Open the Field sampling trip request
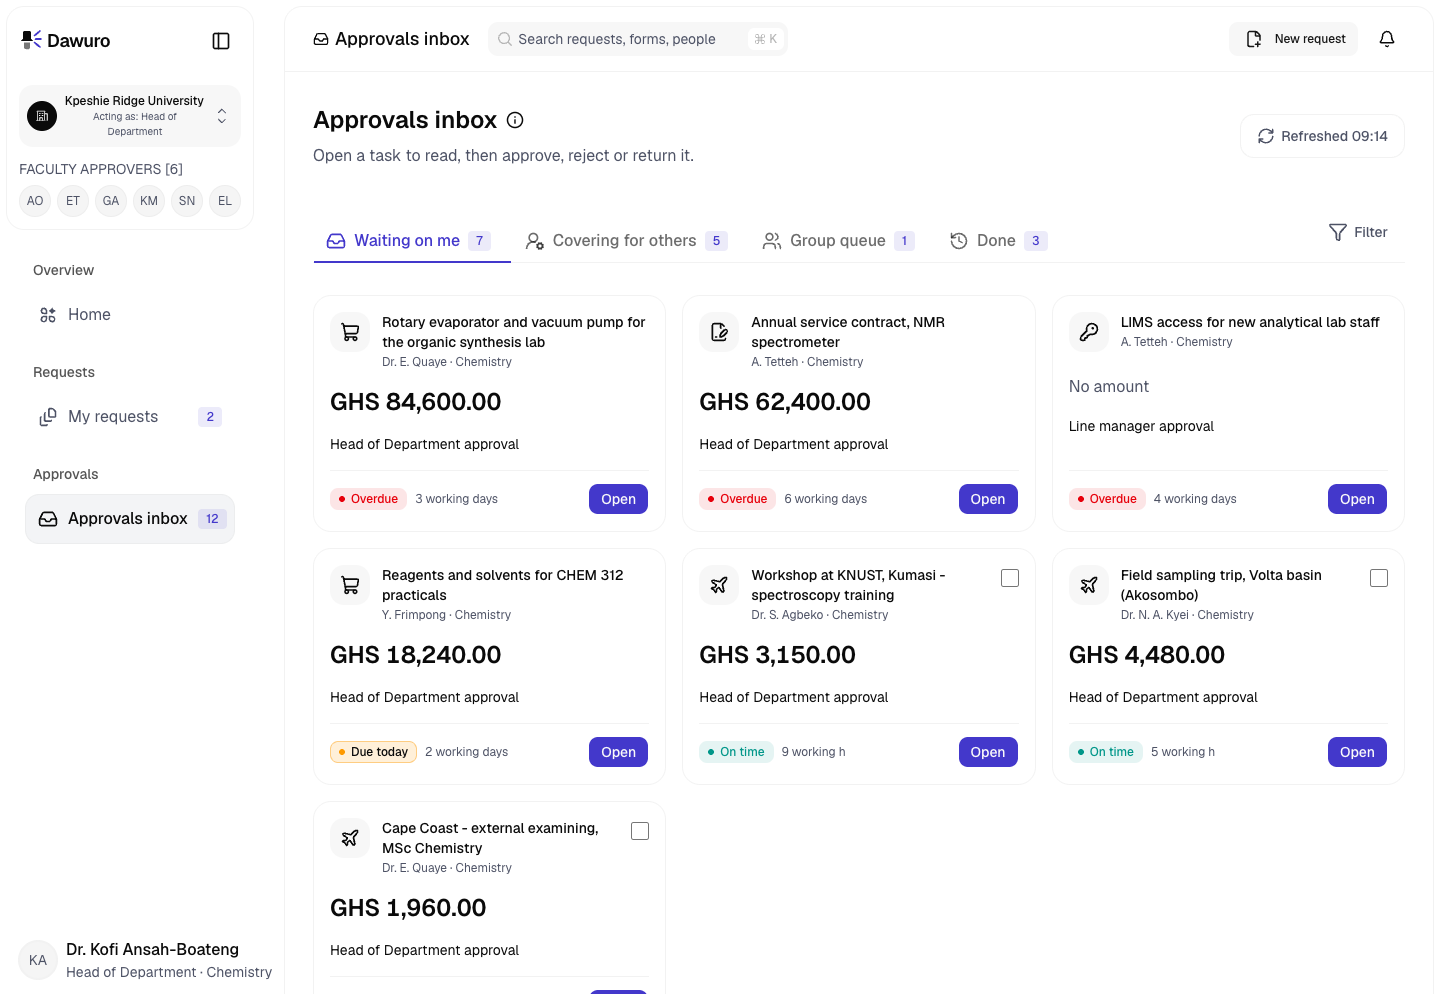This screenshot has height=1000, width=1440. pos(1357,752)
